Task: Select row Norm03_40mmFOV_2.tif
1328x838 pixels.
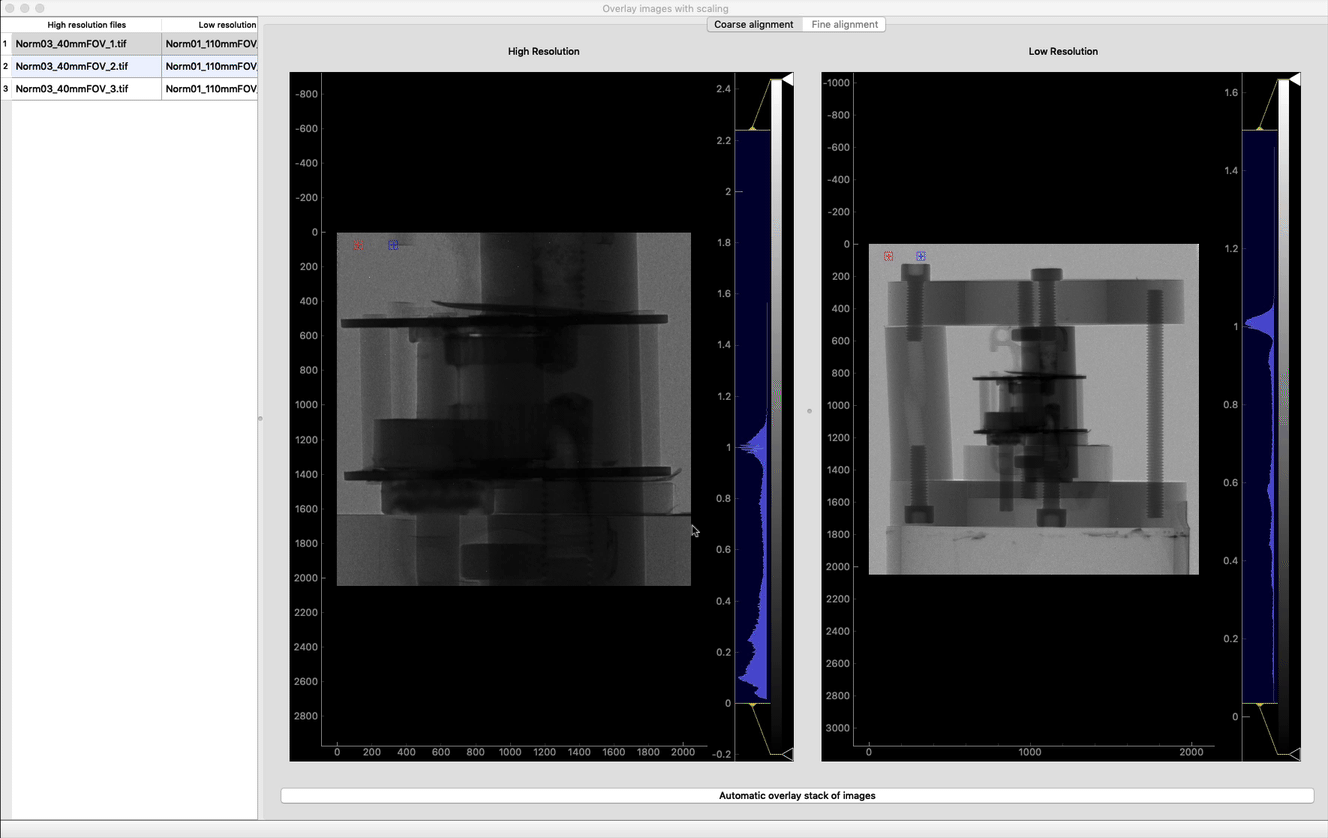Action: point(86,66)
